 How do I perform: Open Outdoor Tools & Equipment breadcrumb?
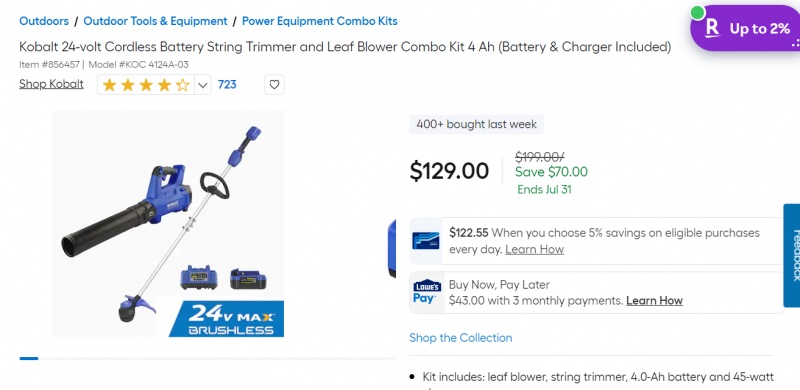click(x=155, y=21)
